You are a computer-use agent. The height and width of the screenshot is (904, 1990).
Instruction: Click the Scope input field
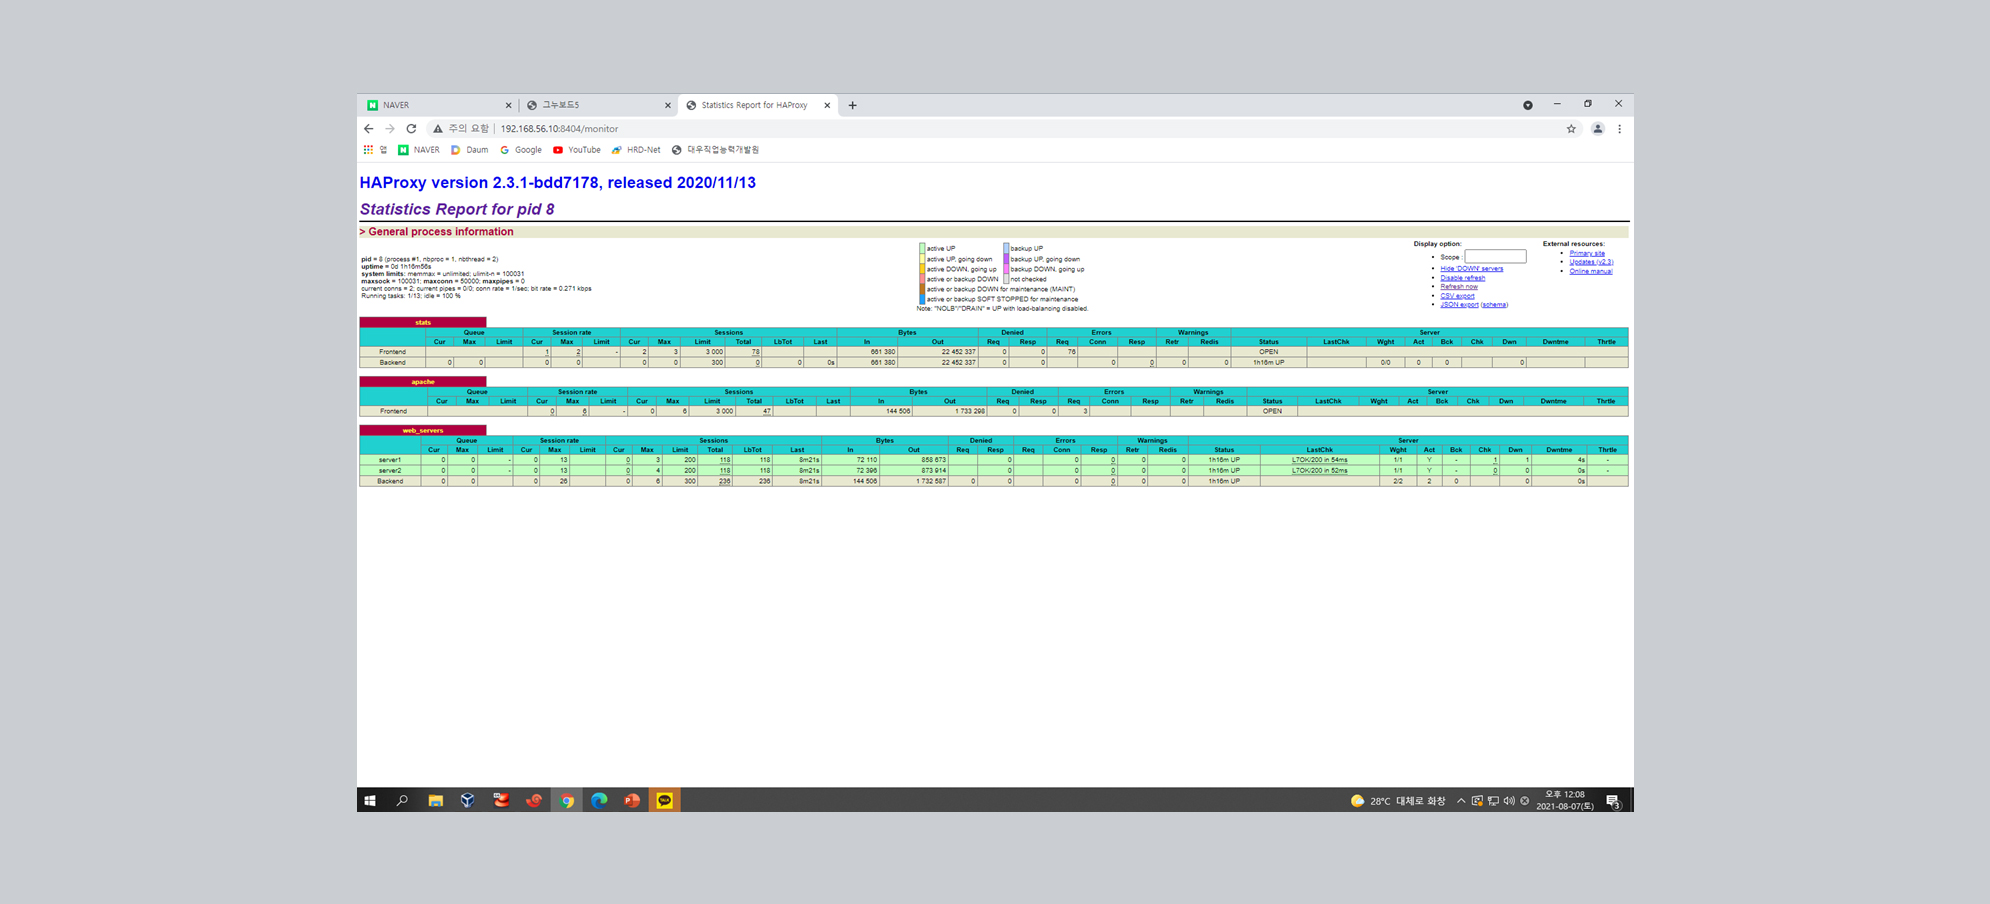(x=1495, y=257)
